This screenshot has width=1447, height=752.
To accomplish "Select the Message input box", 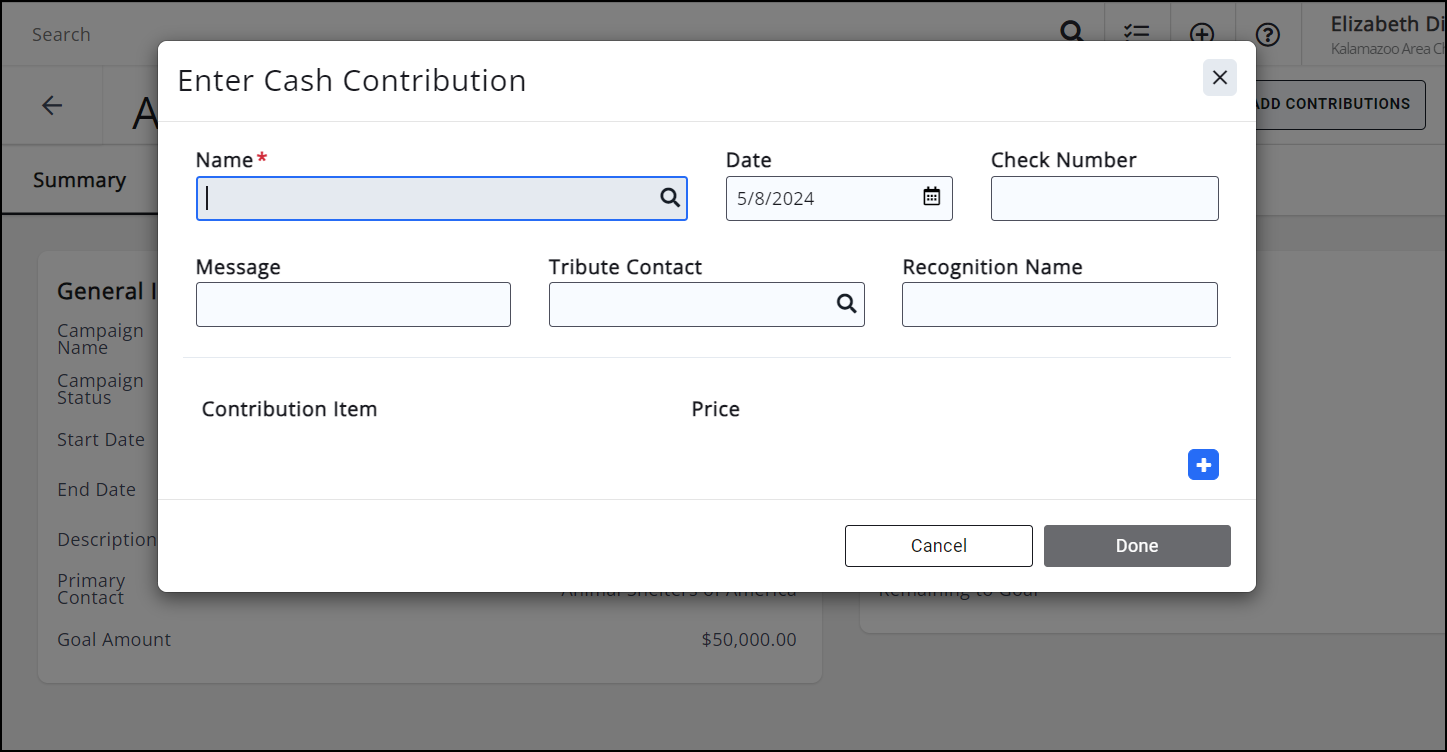I will point(353,304).
